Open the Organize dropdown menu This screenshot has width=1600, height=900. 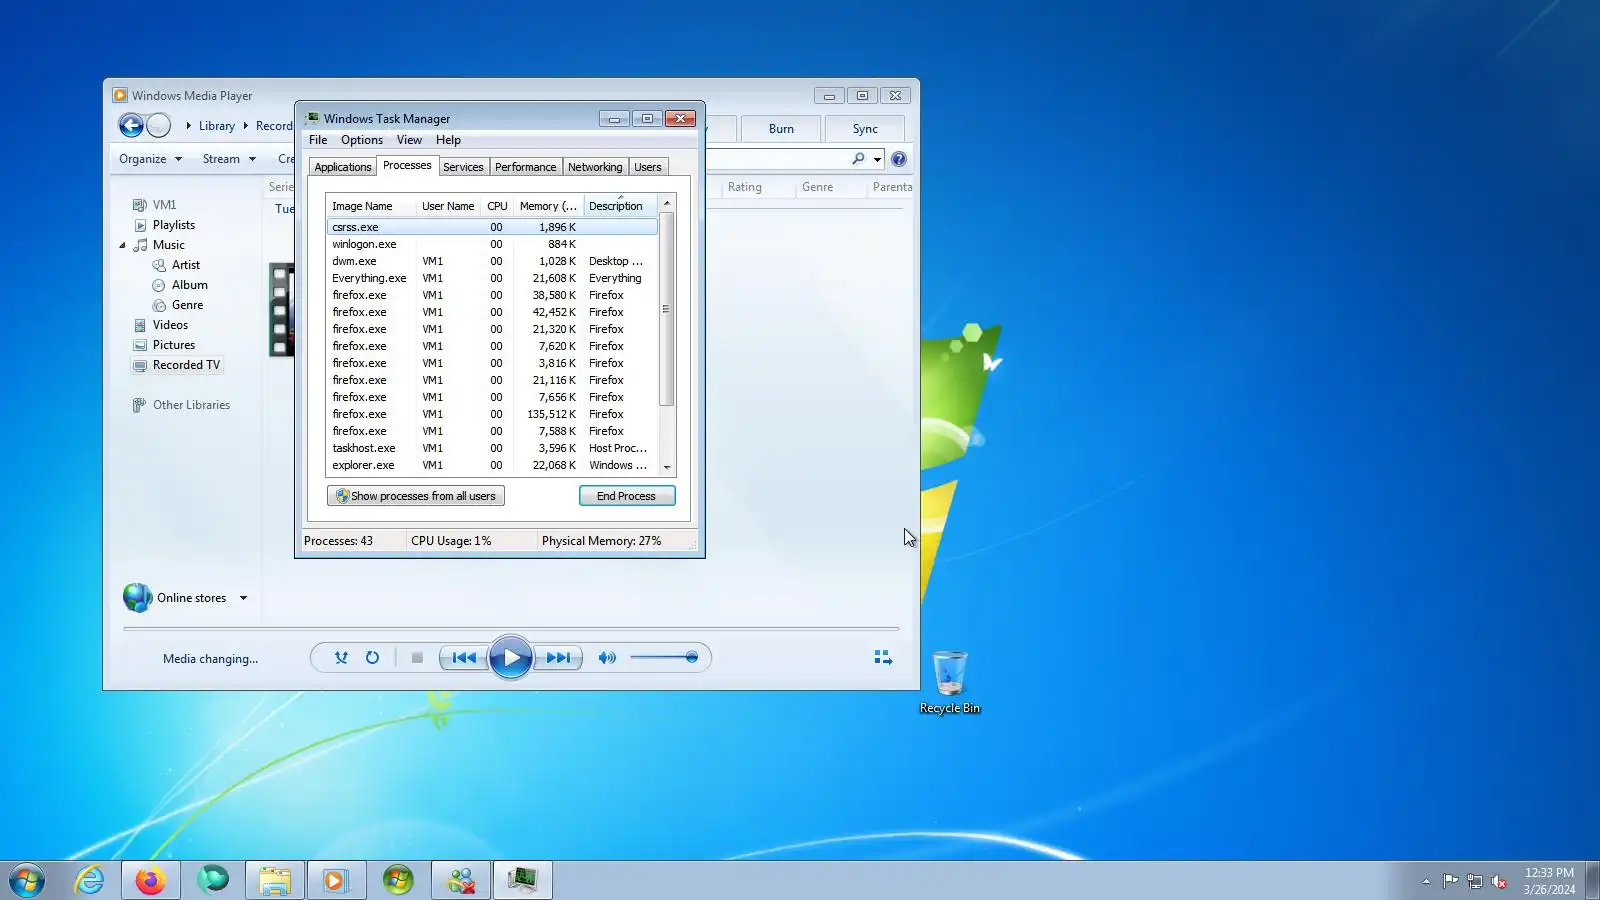[150, 159]
